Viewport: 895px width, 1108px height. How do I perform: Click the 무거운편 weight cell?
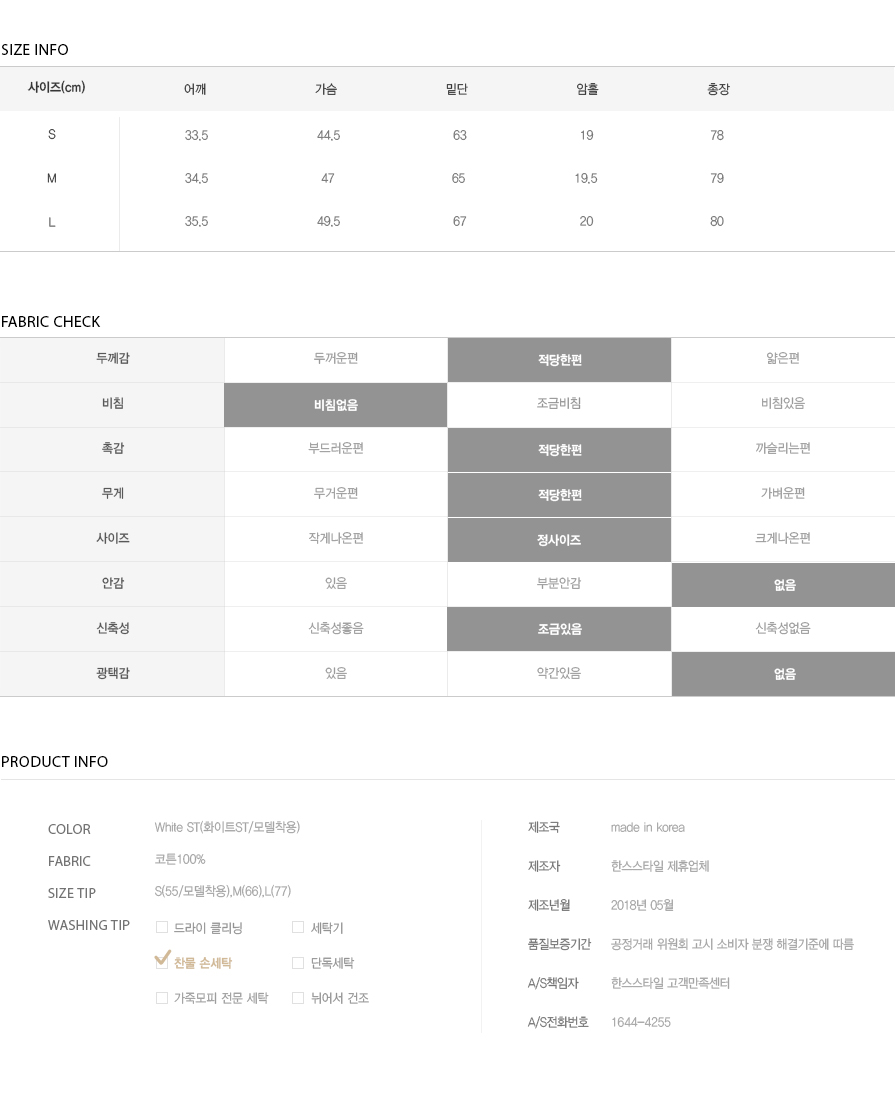tap(336, 493)
